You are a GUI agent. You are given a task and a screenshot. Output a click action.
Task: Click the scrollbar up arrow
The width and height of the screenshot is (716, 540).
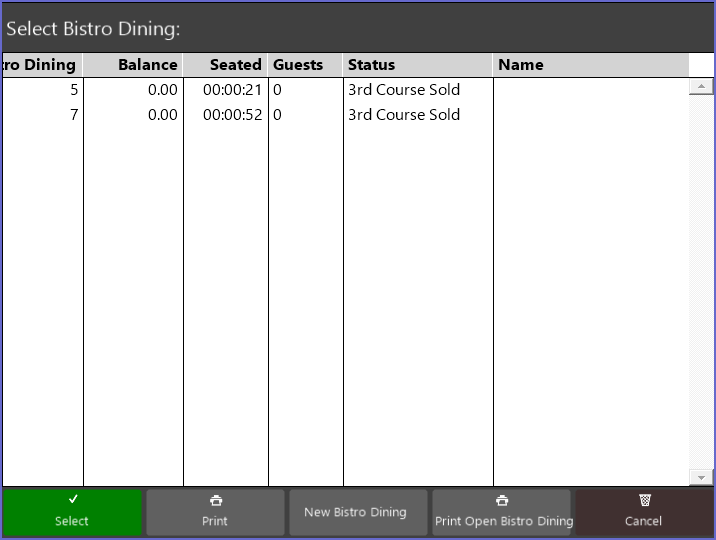coord(701,87)
